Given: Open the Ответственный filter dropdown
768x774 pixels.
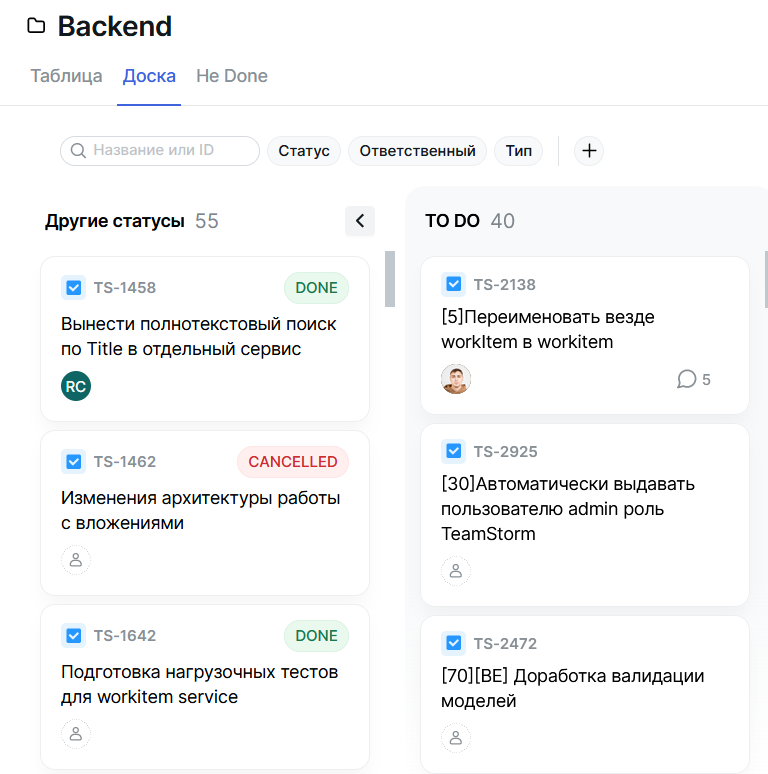Looking at the screenshot, I should 417,151.
